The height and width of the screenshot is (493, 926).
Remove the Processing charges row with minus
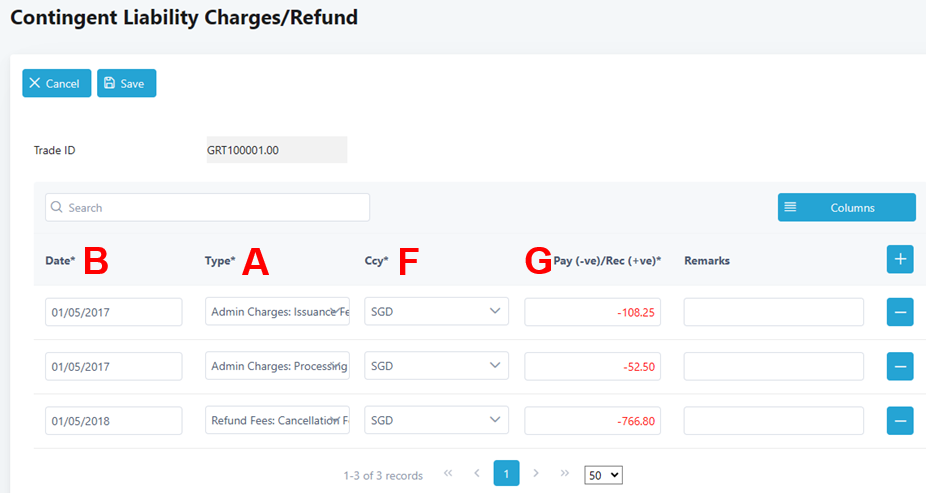pos(900,367)
